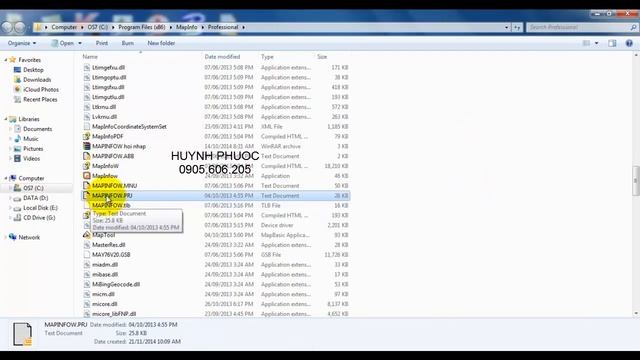This screenshot has height=360, width=640.
Task: Open the dropdown arrow beside Open
Action: point(80,43)
